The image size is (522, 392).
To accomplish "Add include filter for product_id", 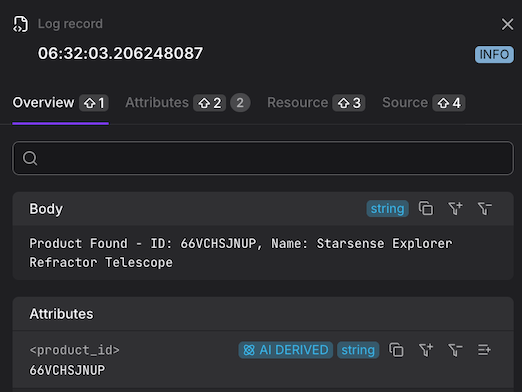I will [x=426, y=350].
